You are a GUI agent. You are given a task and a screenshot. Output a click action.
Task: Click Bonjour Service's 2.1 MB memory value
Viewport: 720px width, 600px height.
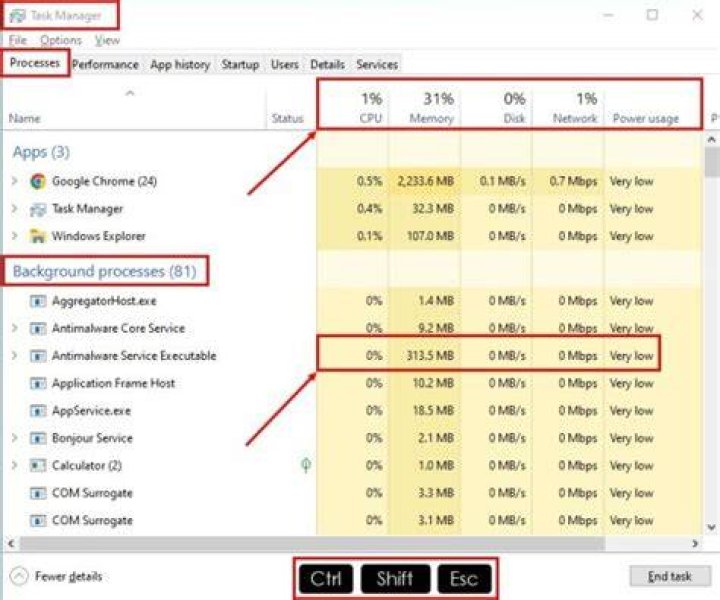click(436, 438)
